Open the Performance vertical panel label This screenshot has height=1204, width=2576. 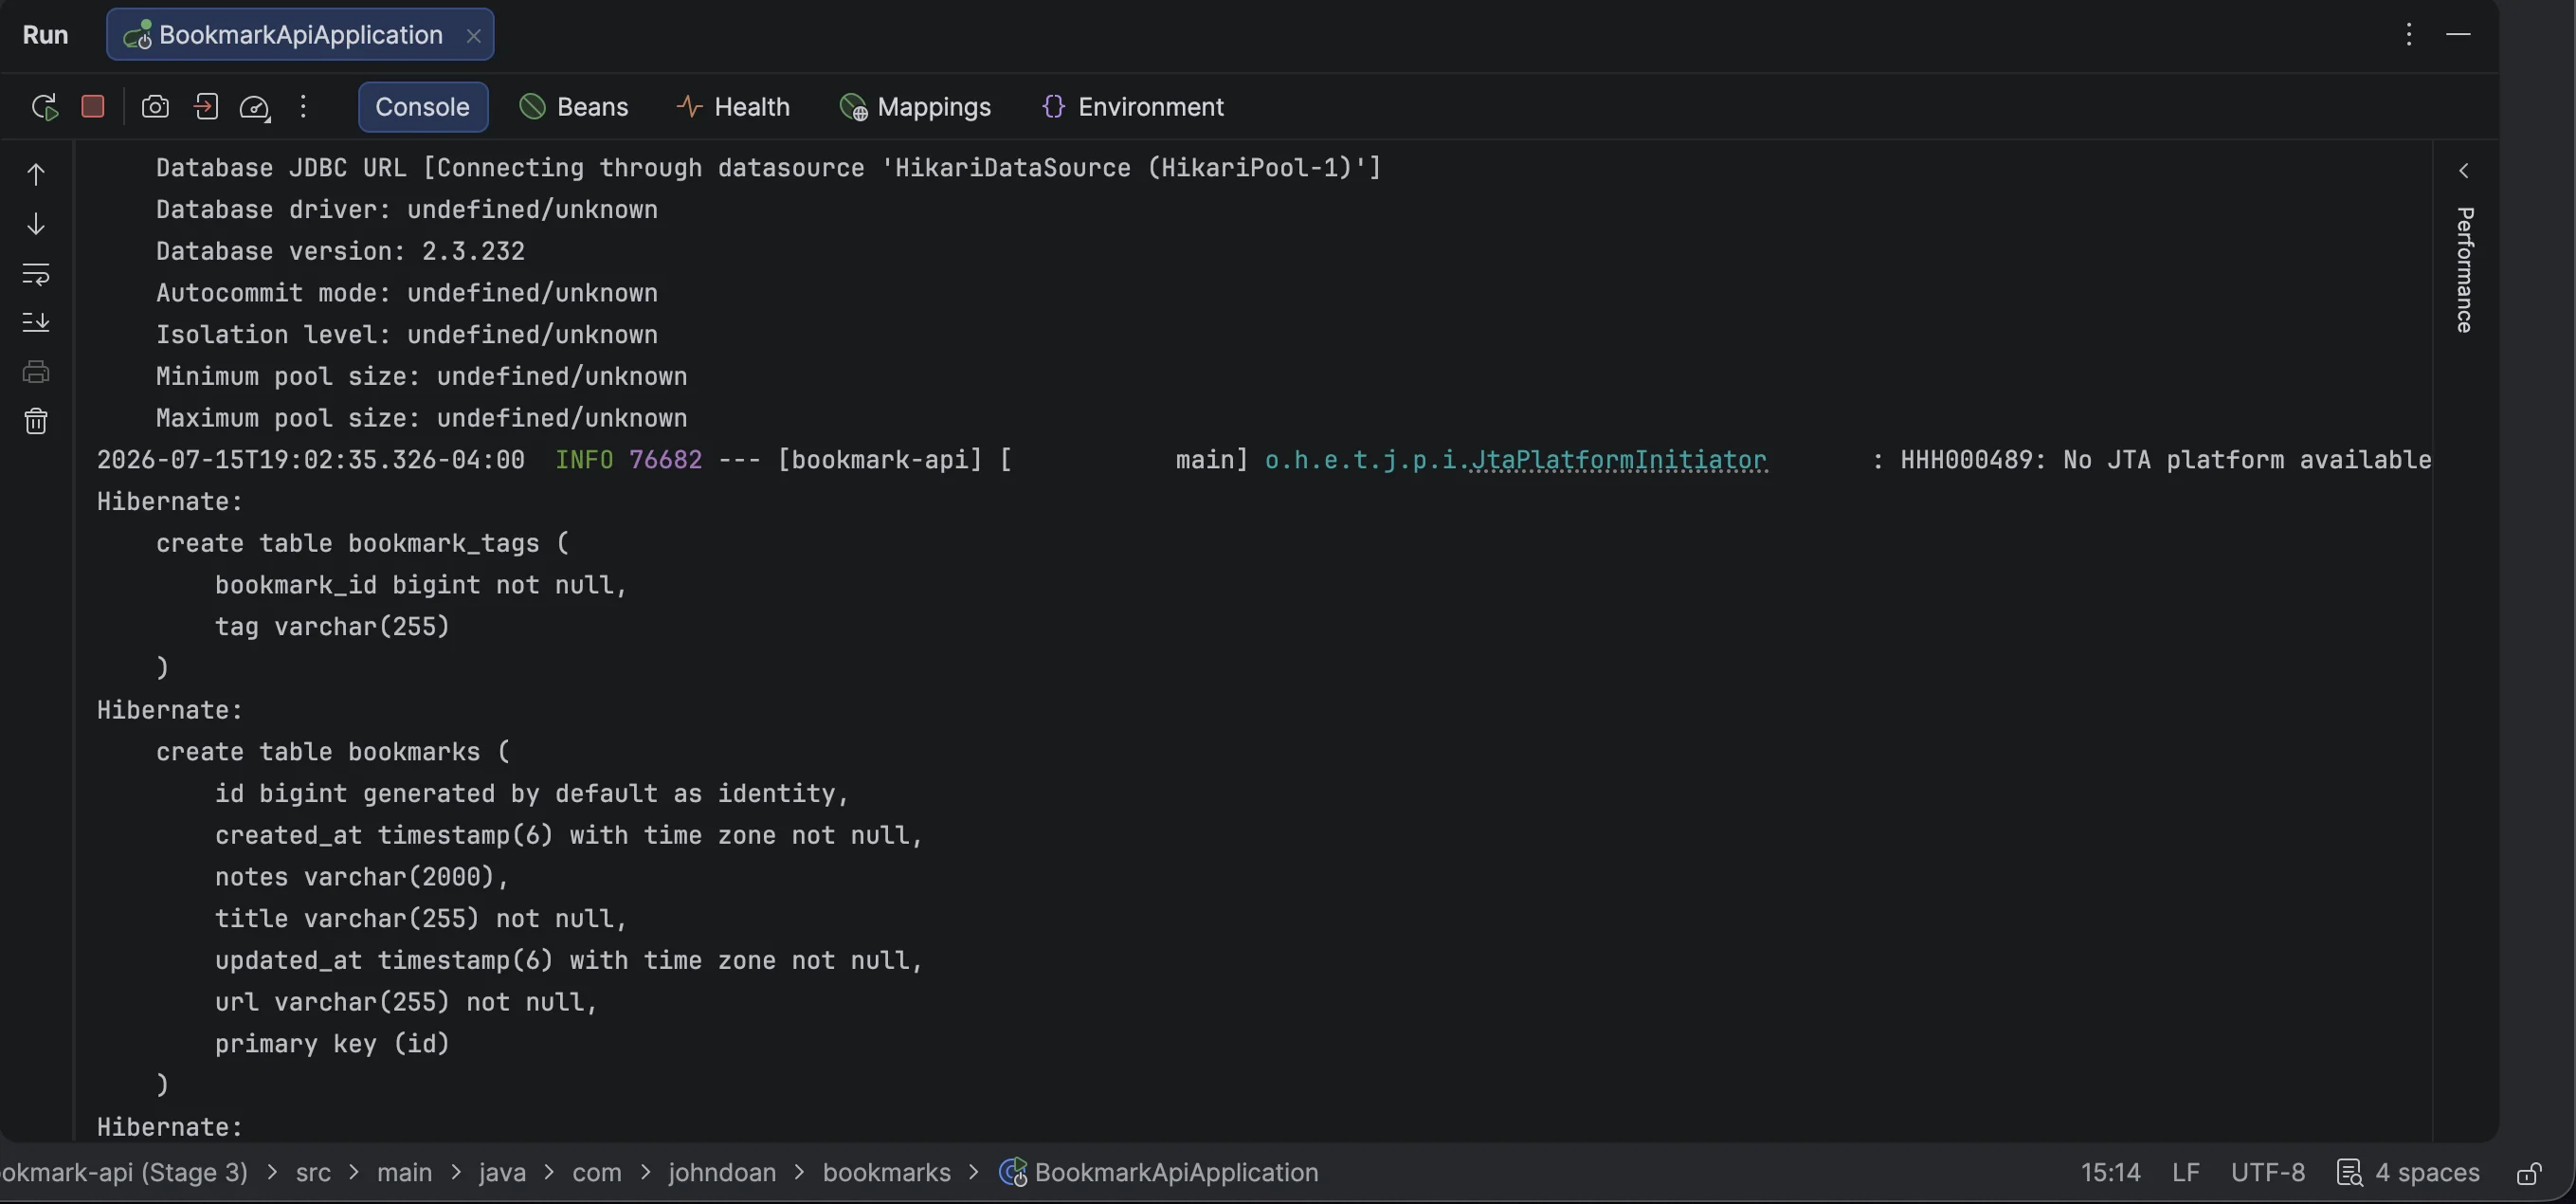(x=2465, y=270)
